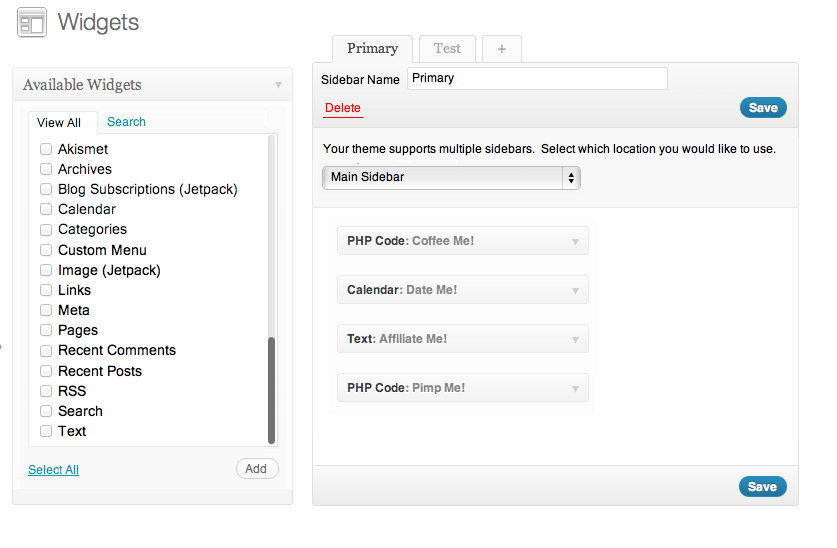Select the View All tab
This screenshot has width=837, height=548.
click(59, 123)
